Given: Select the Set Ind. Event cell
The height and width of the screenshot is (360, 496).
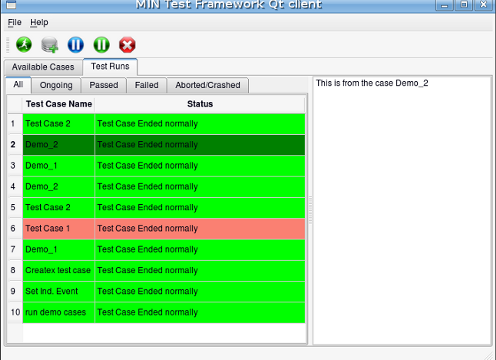Looking at the screenshot, I should [59, 291].
